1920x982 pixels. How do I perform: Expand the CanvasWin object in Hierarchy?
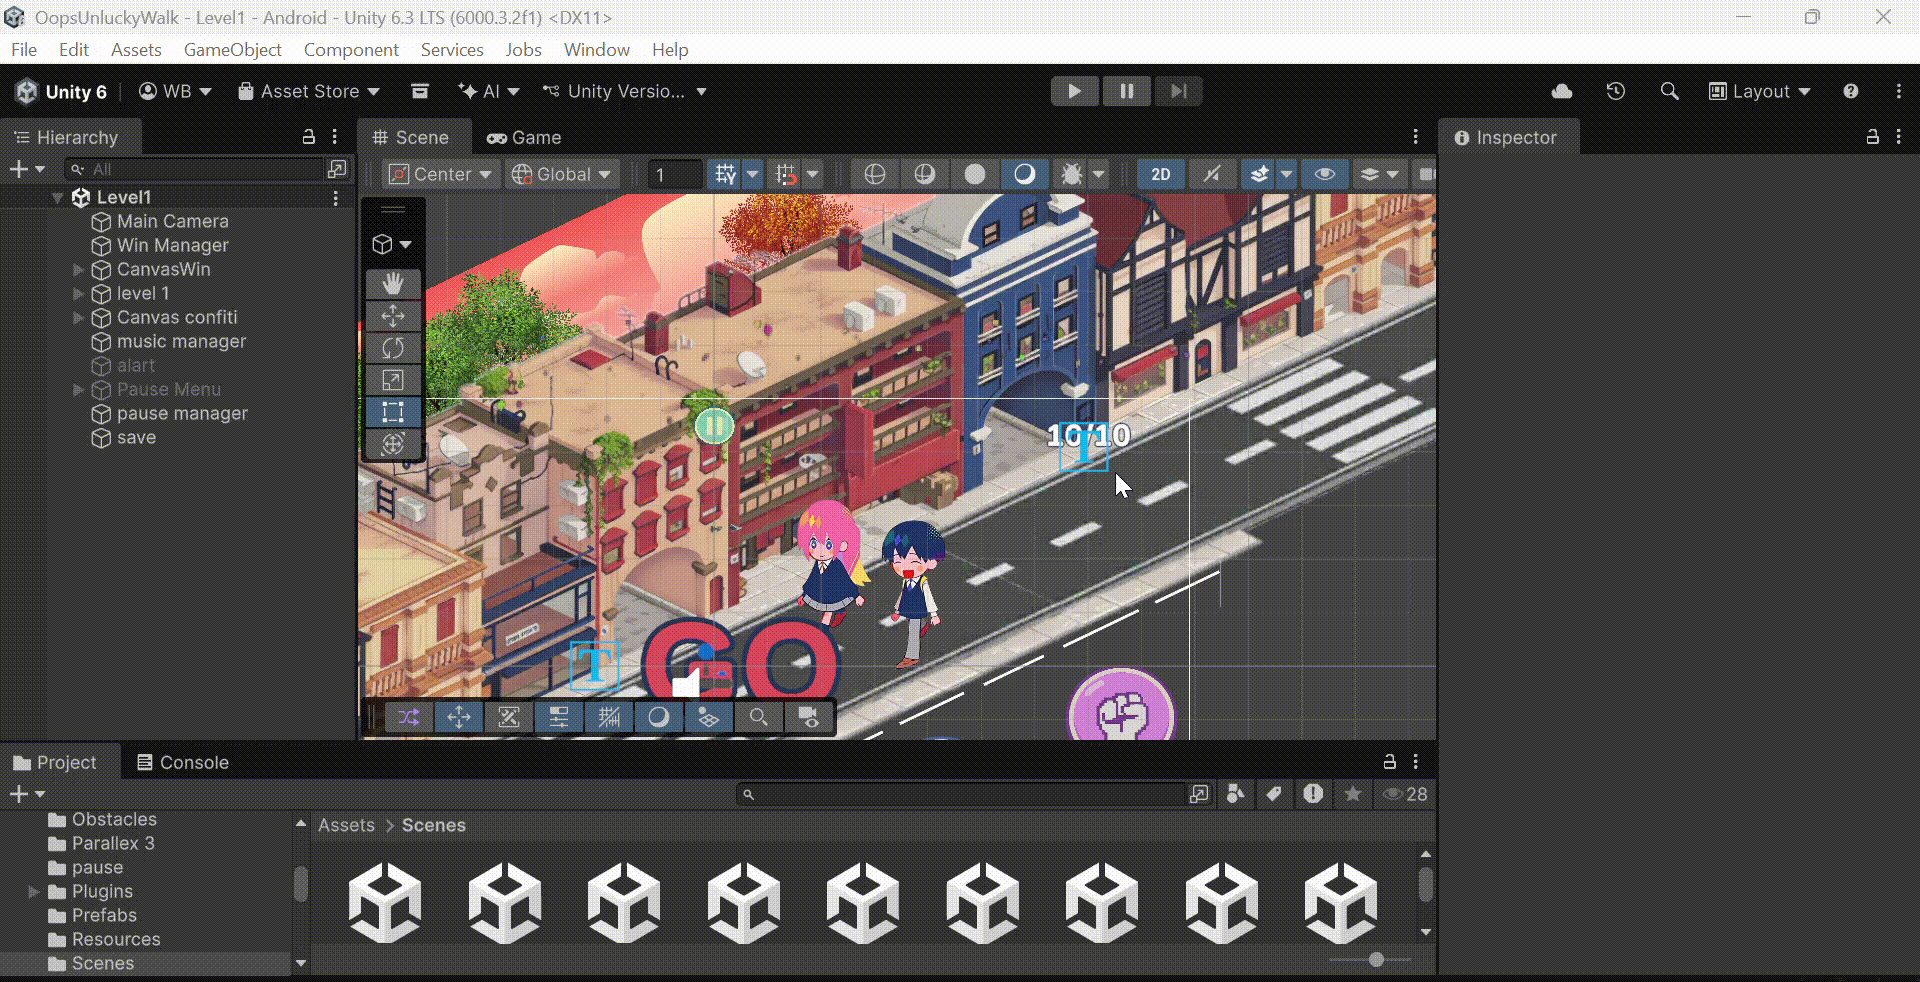click(78, 269)
